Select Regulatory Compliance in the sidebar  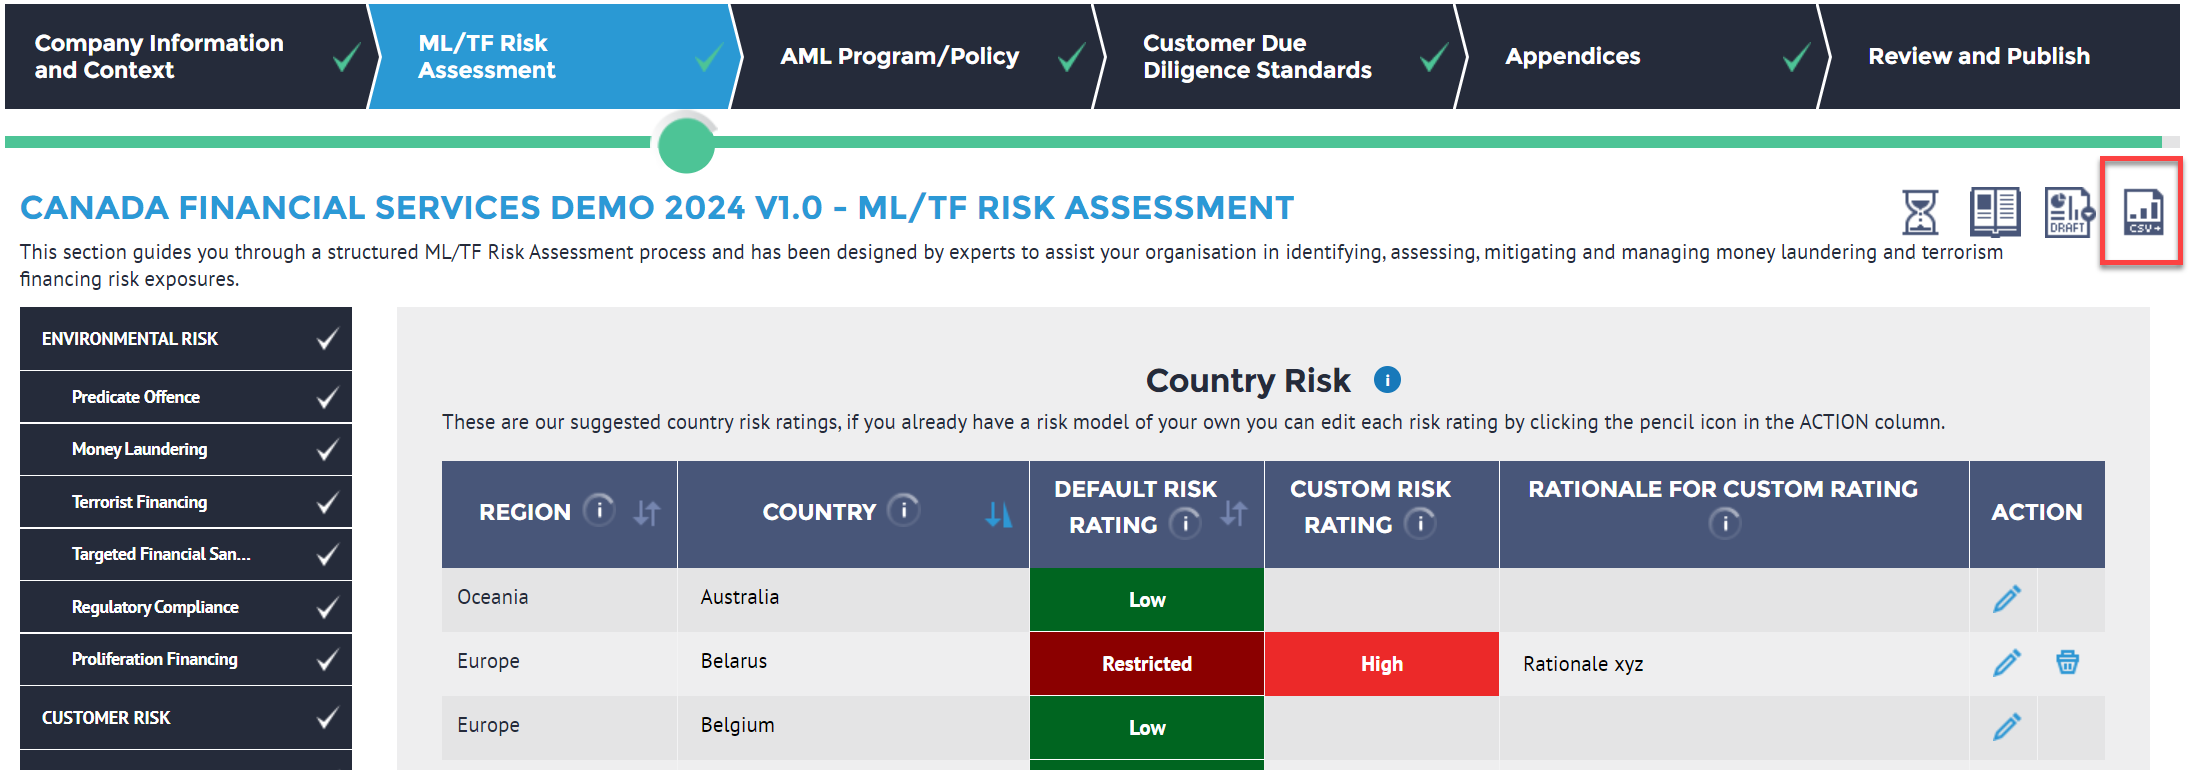tap(186, 607)
